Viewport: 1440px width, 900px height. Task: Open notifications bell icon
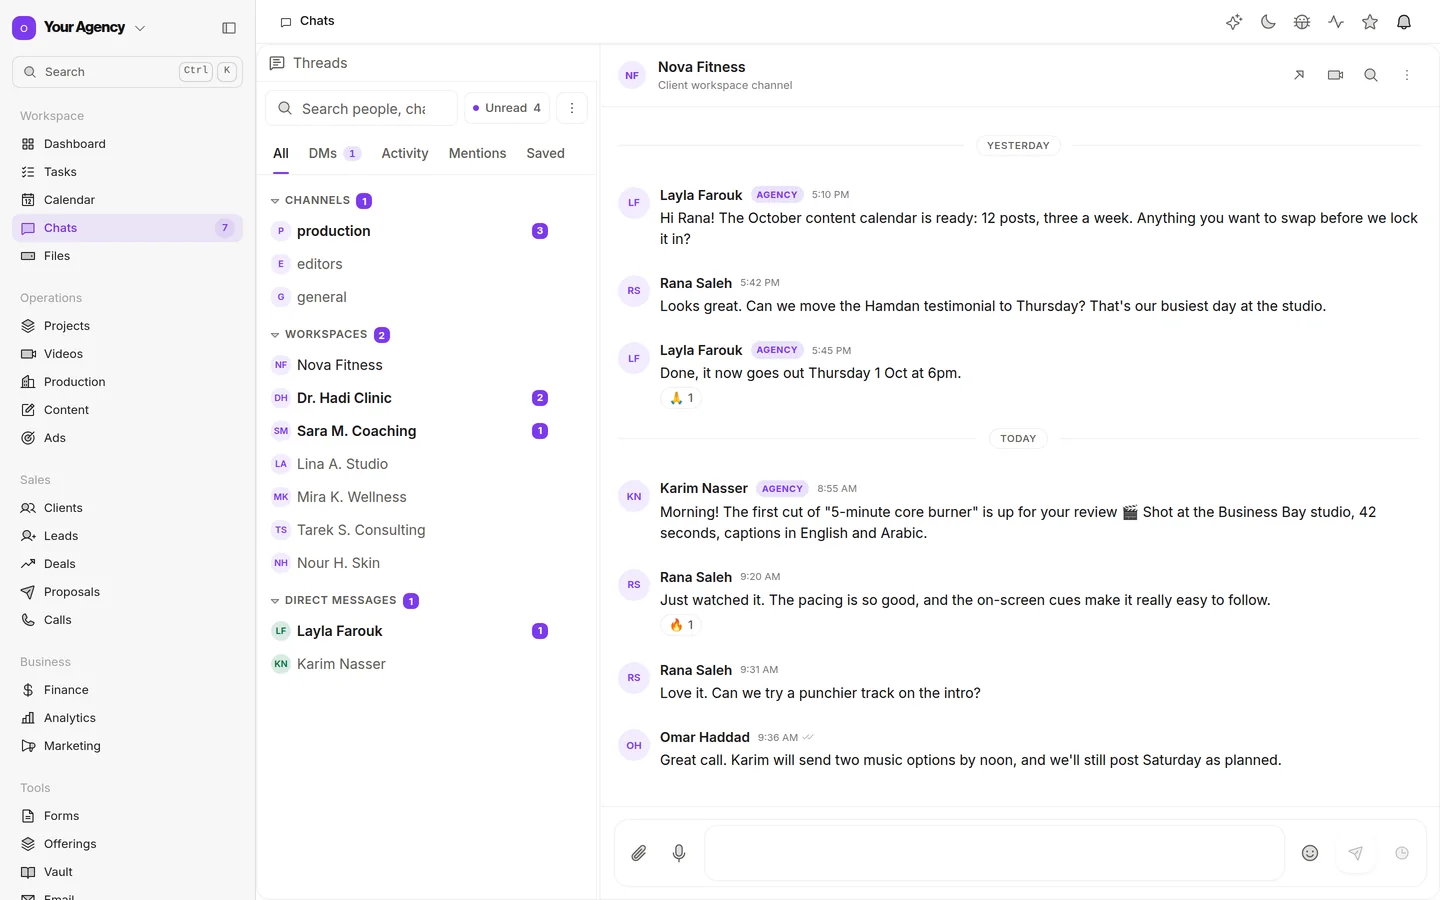(1404, 22)
